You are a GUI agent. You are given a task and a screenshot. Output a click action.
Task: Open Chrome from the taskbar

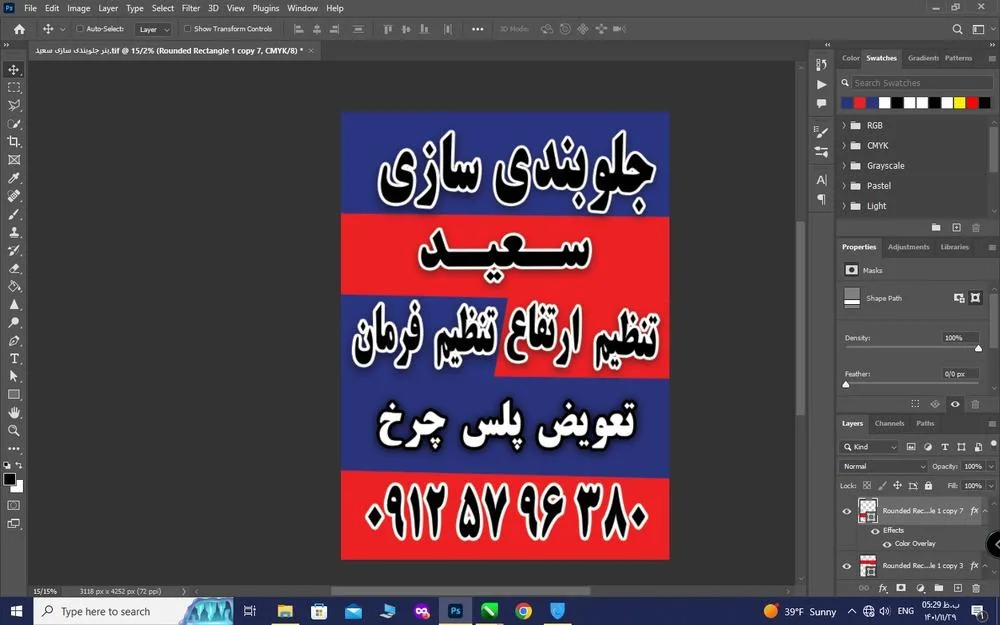click(524, 611)
